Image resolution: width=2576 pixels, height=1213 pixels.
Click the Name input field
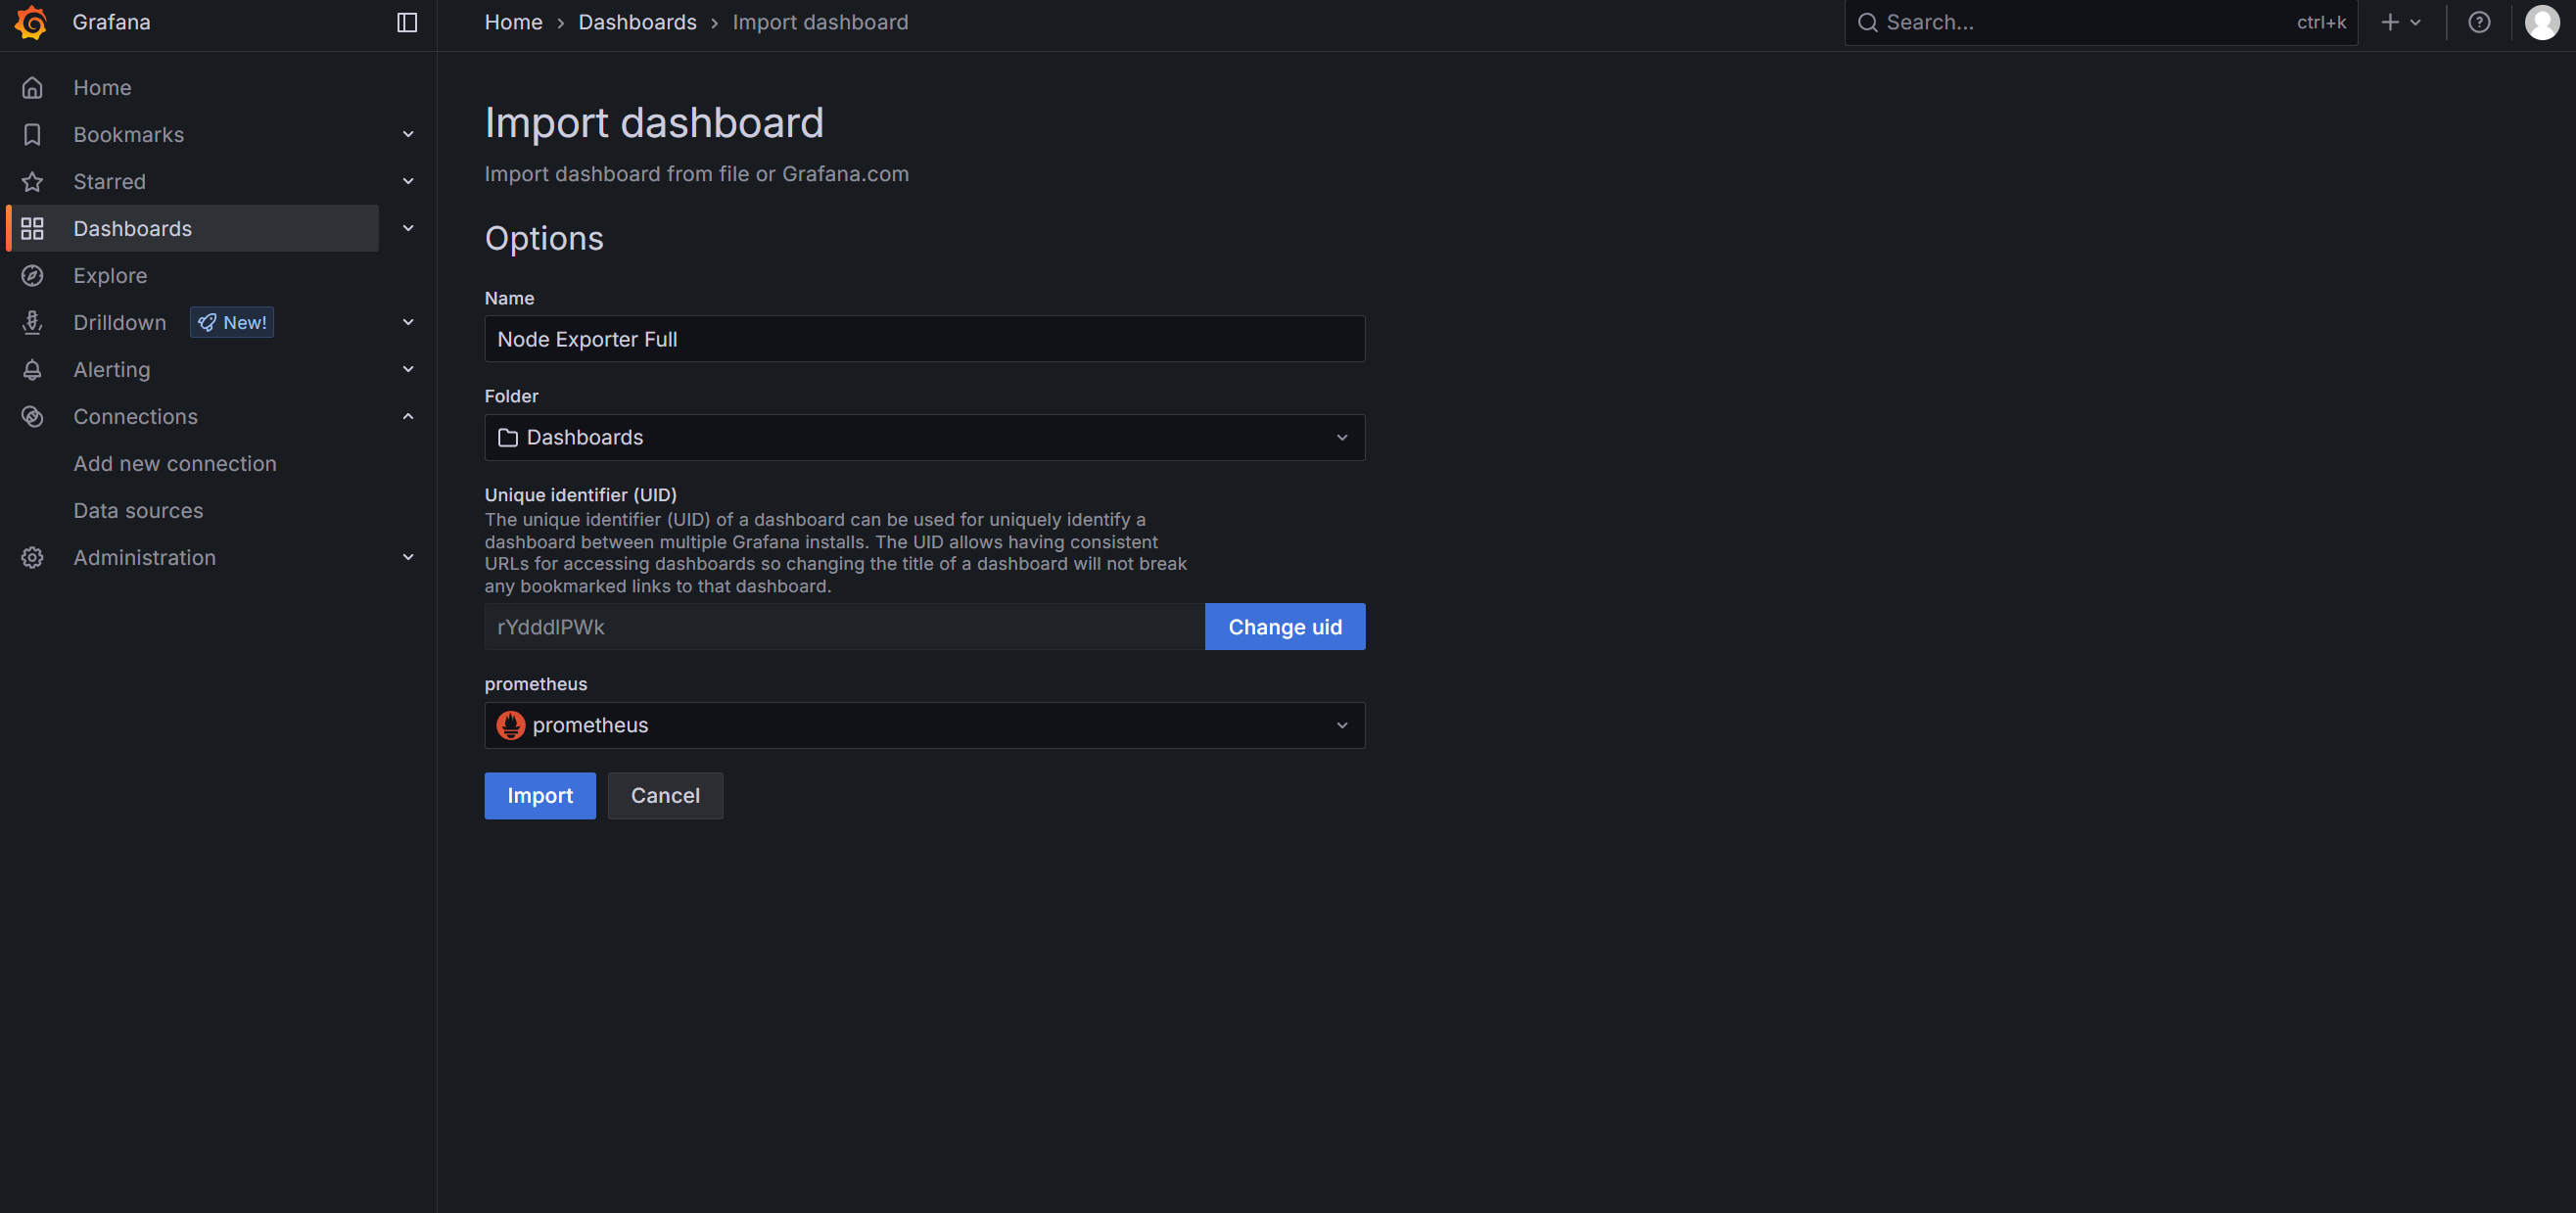(923, 340)
